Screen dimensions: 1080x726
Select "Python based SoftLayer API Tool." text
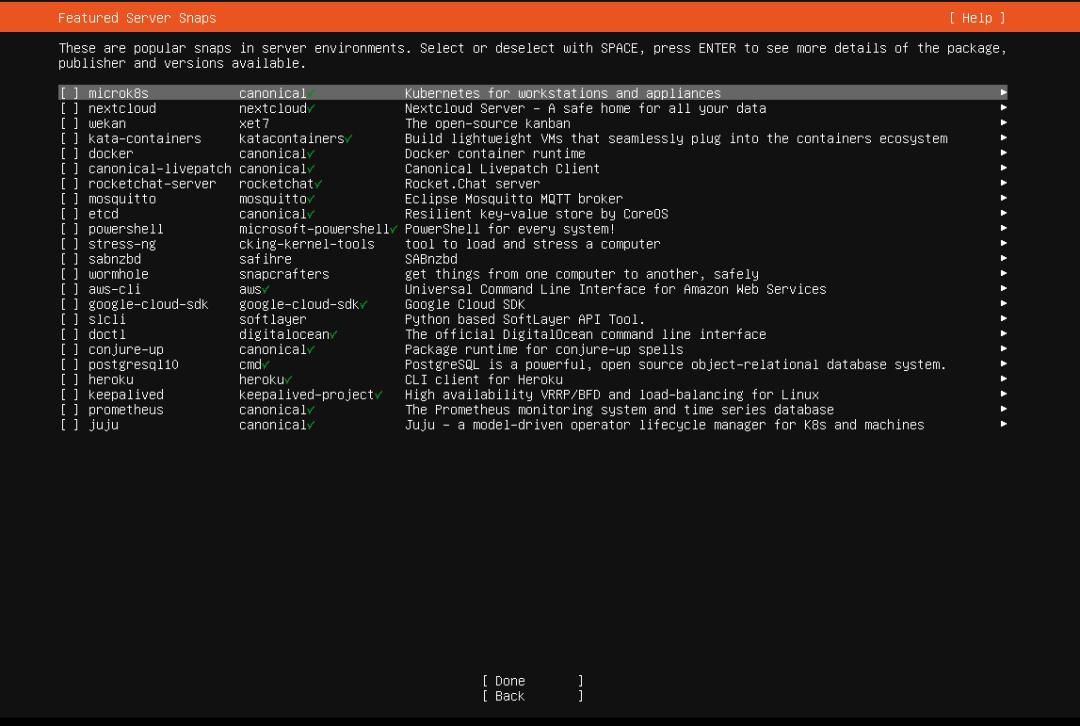click(525, 320)
